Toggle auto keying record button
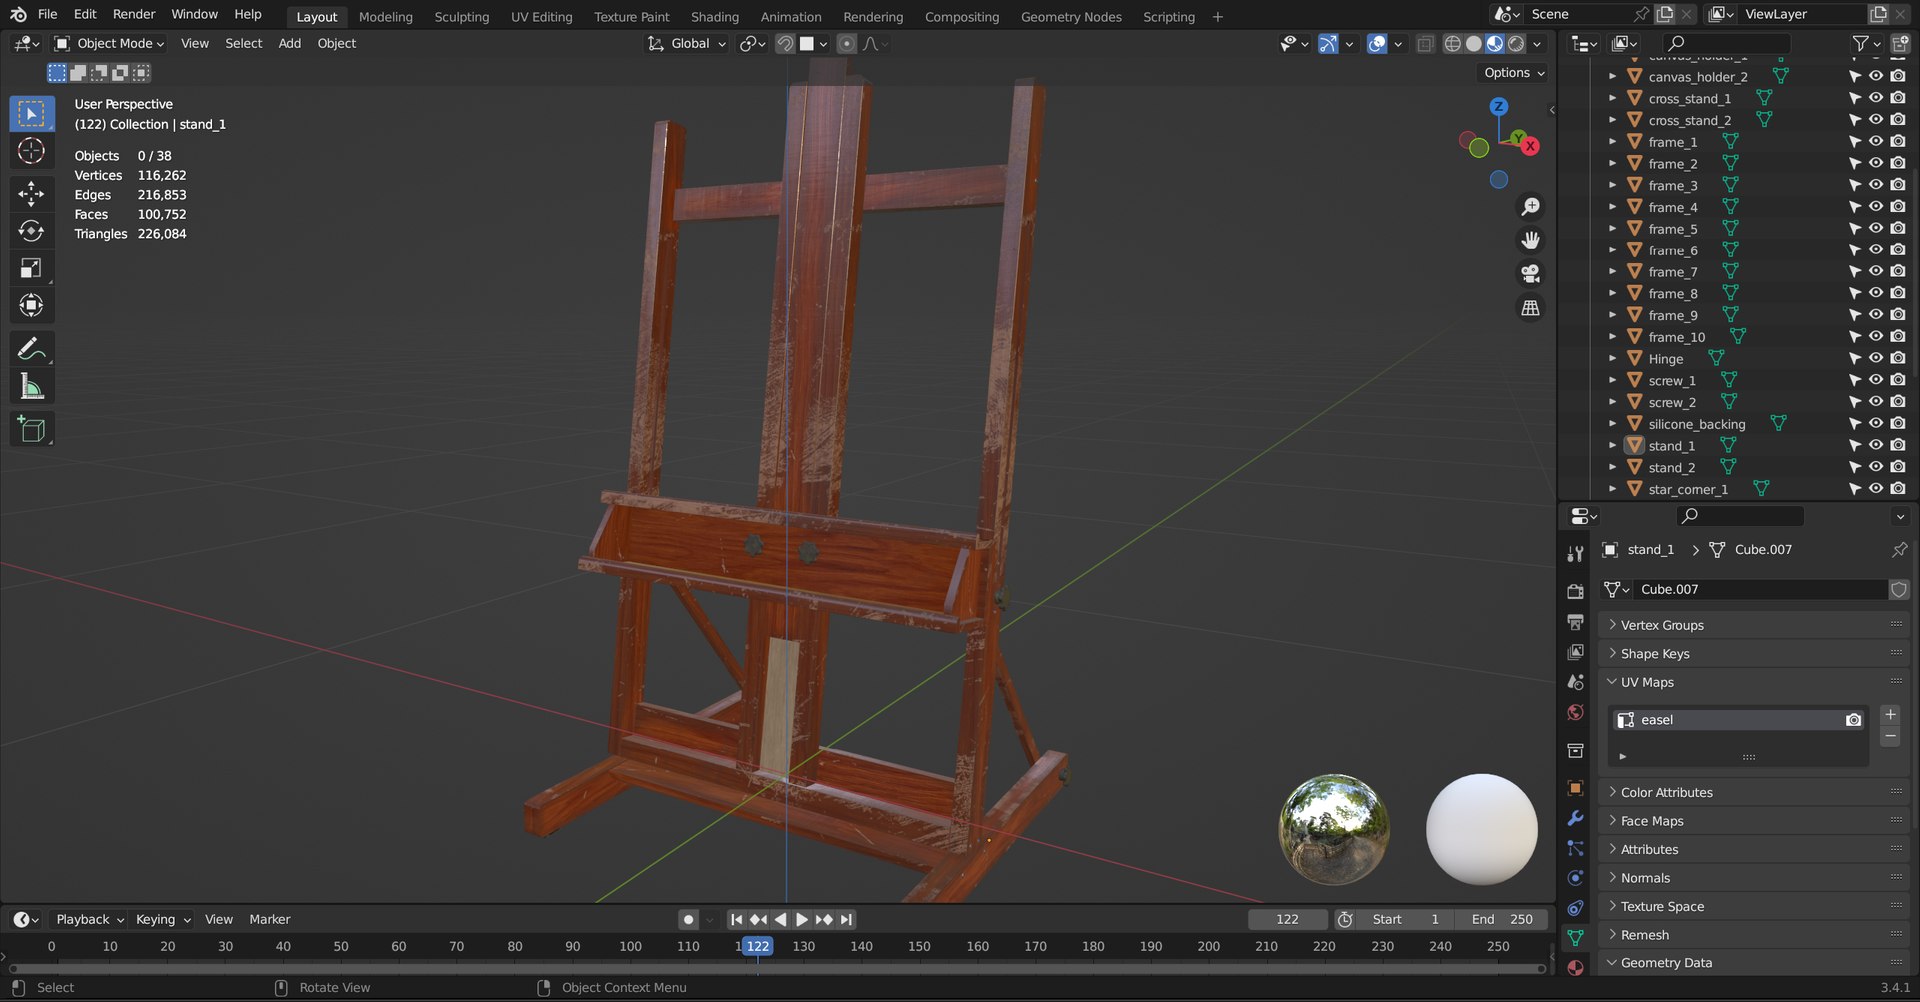 tap(688, 919)
